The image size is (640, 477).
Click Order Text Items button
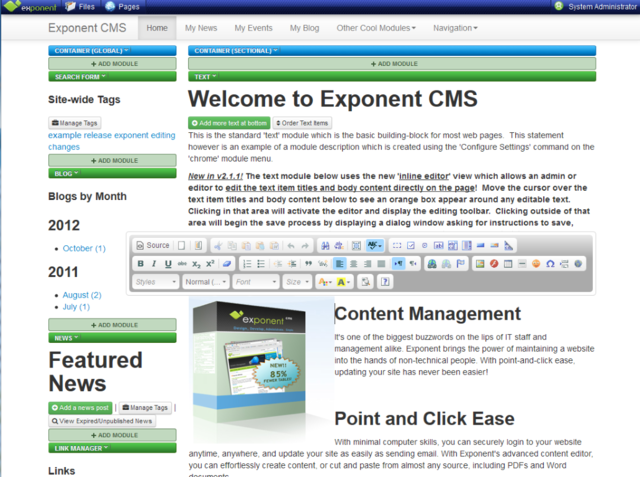click(x=302, y=123)
